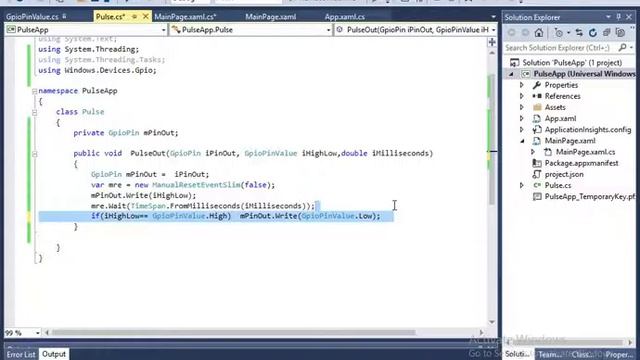Click the Package.appxmanifest file icon

(x=537, y=163)
